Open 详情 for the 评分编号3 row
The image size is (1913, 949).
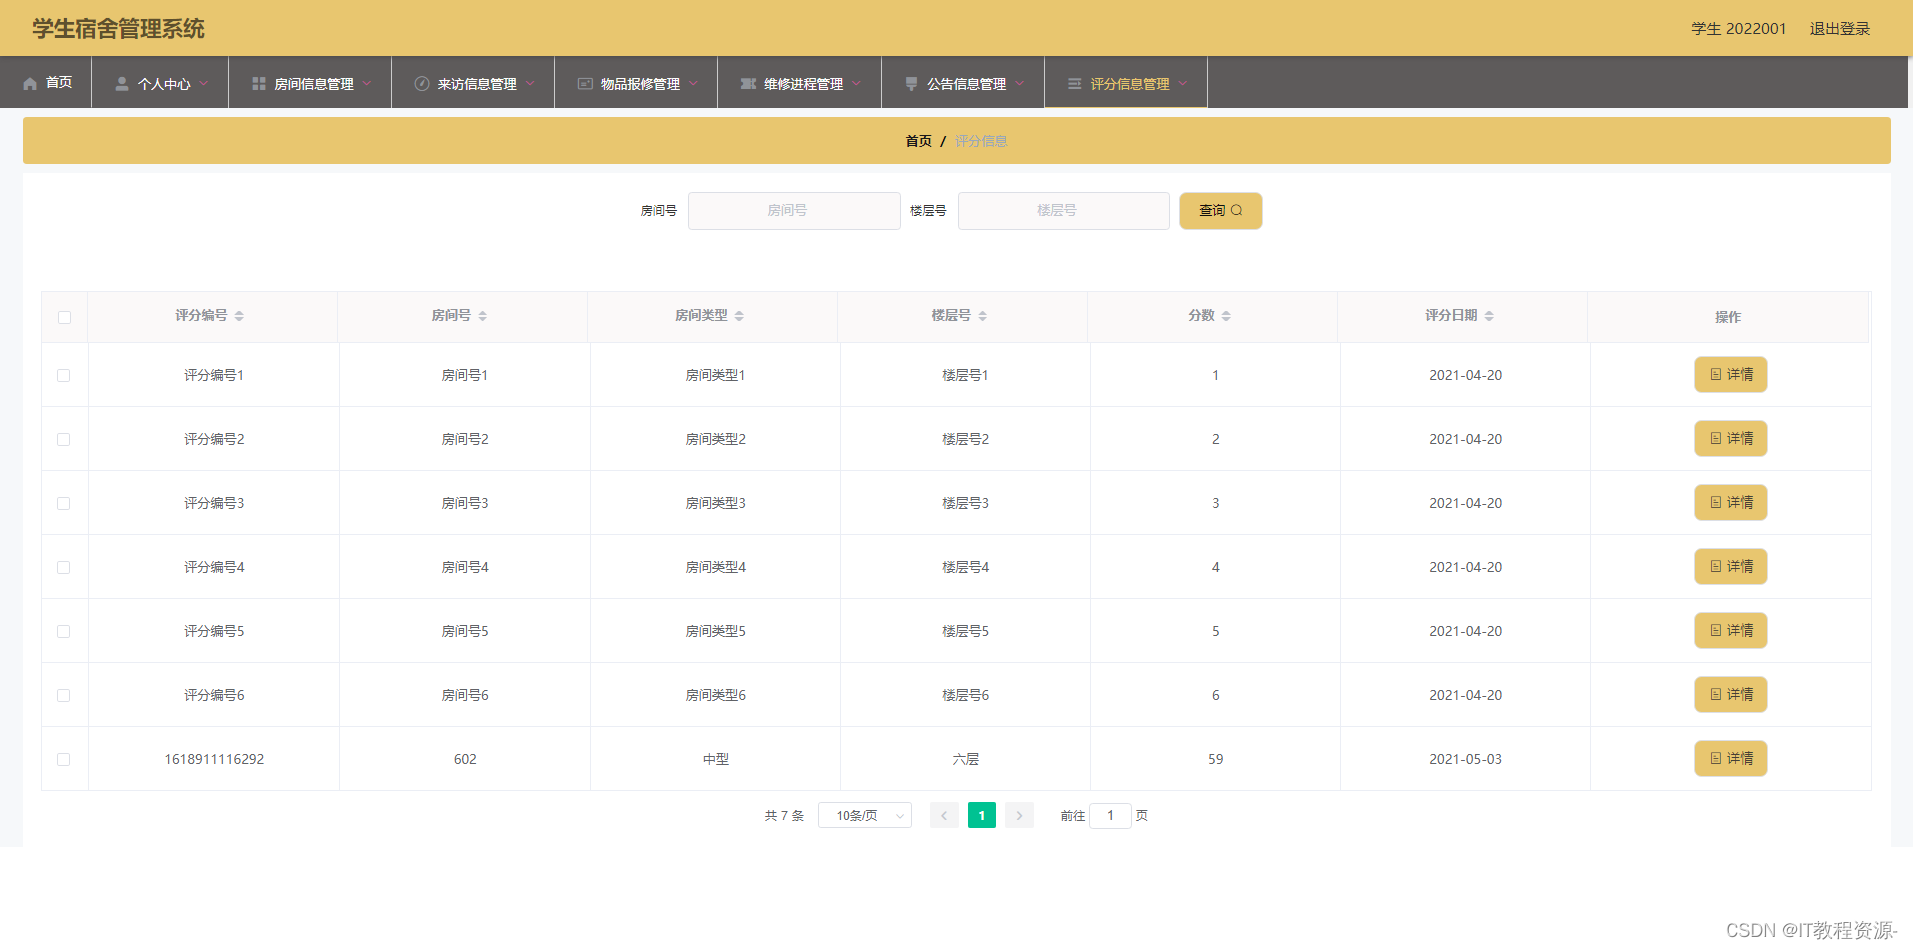point(1731,503)
